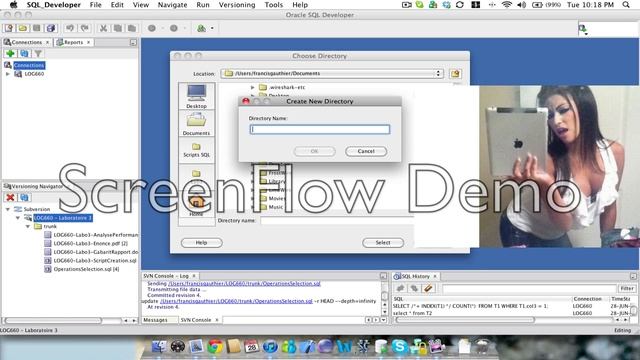Click the Back navigation toolbar icon

pyautogui.click(x=152, y=28)
